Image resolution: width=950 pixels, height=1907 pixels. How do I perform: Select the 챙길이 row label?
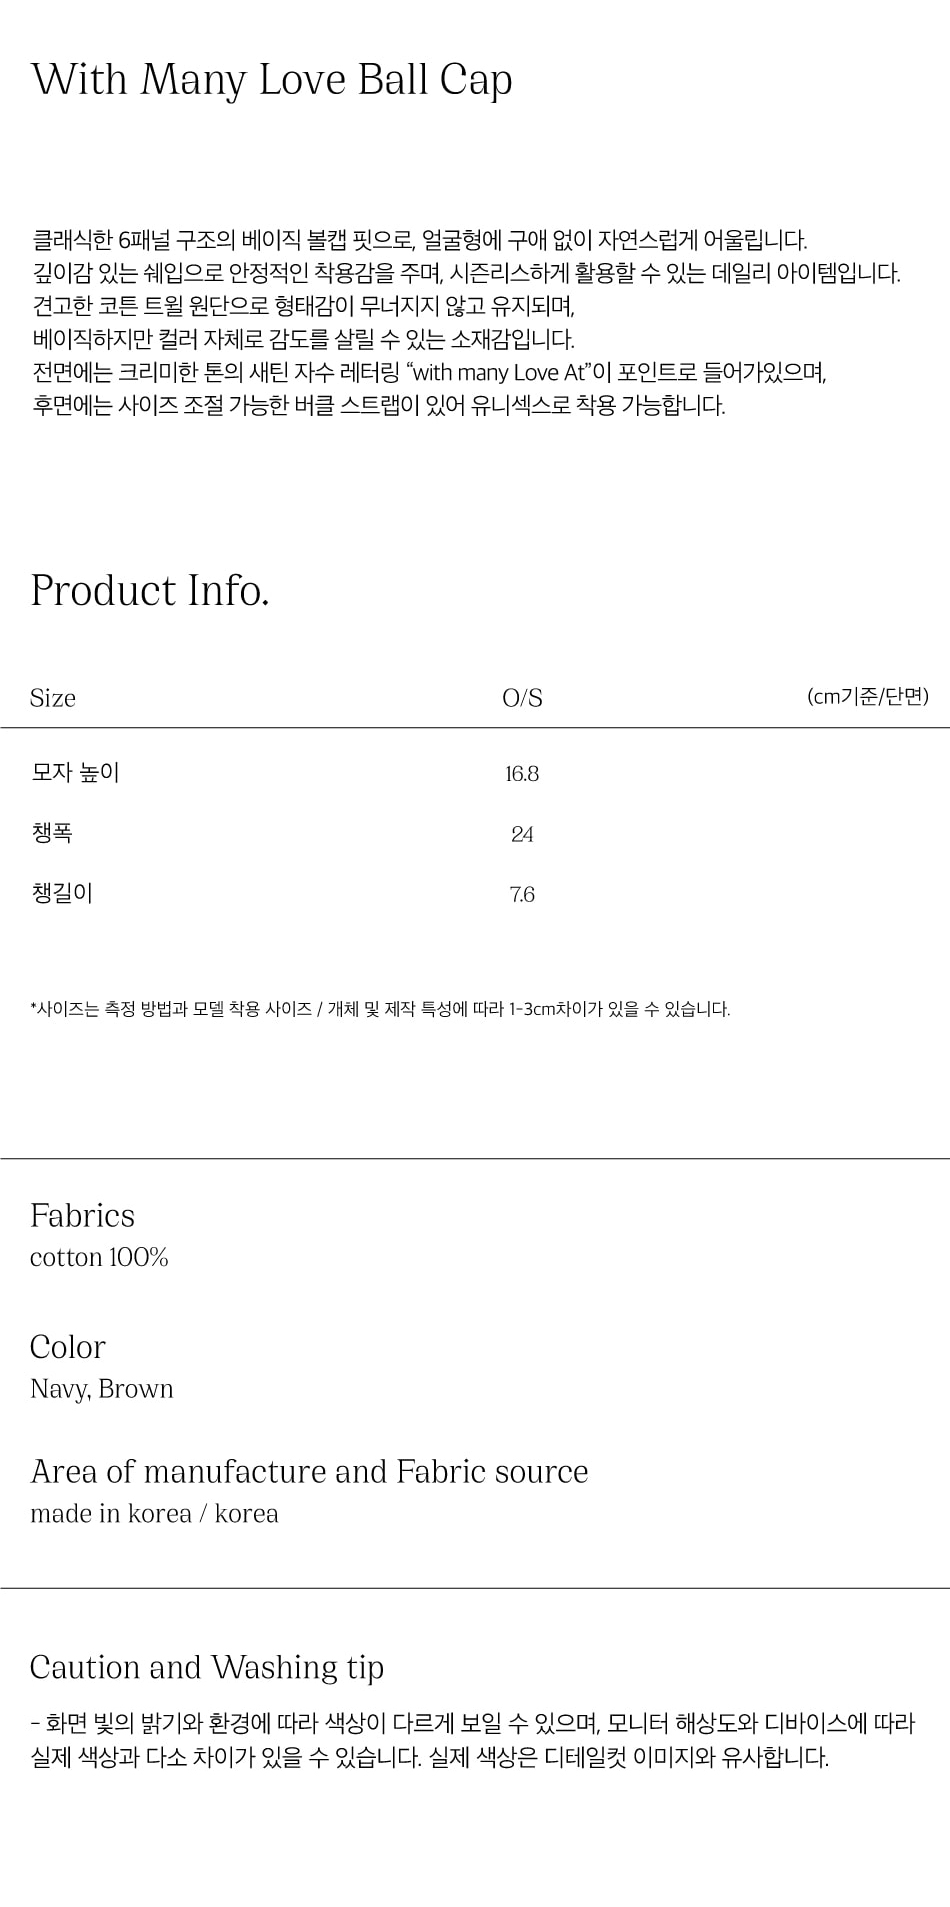pos(62,893)
